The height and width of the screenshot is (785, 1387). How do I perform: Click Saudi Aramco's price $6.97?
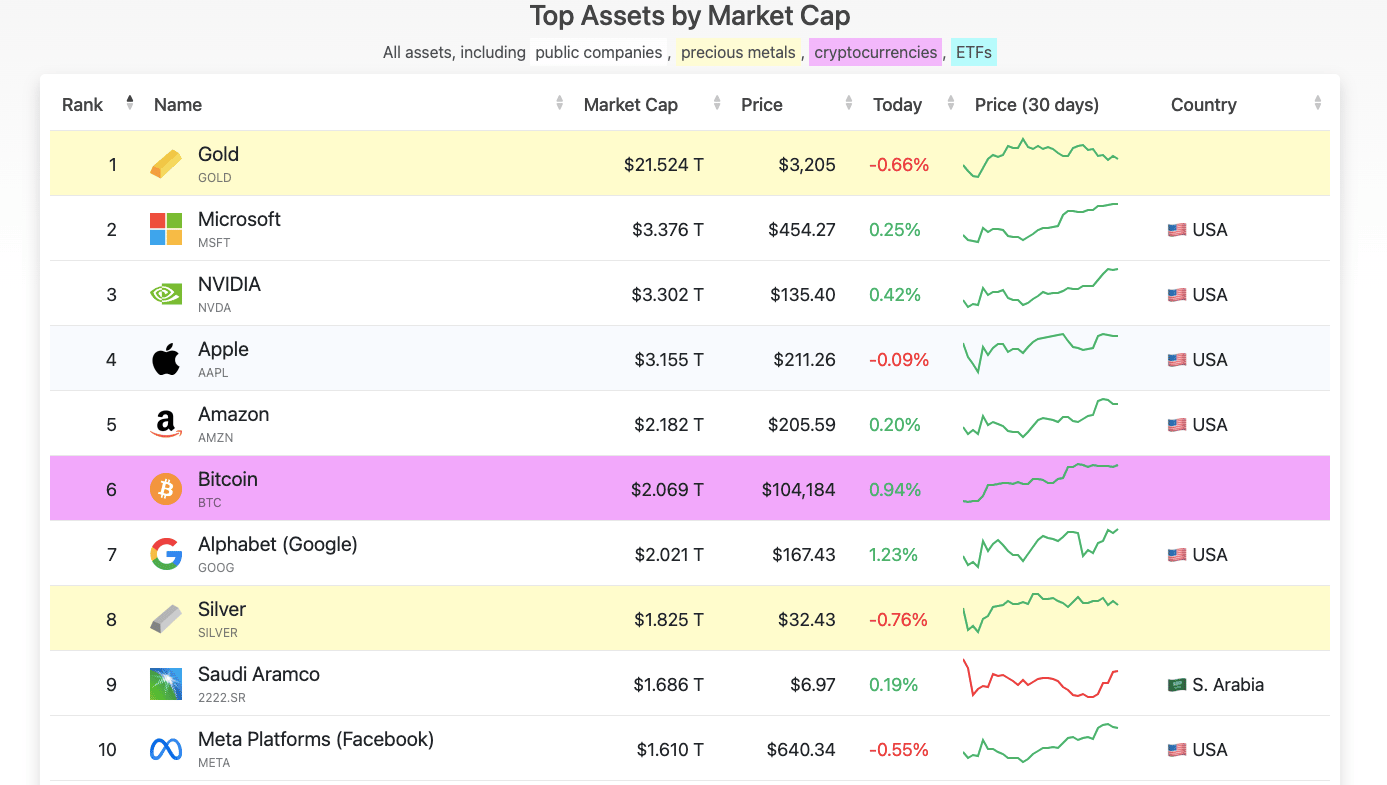(812, 685)
